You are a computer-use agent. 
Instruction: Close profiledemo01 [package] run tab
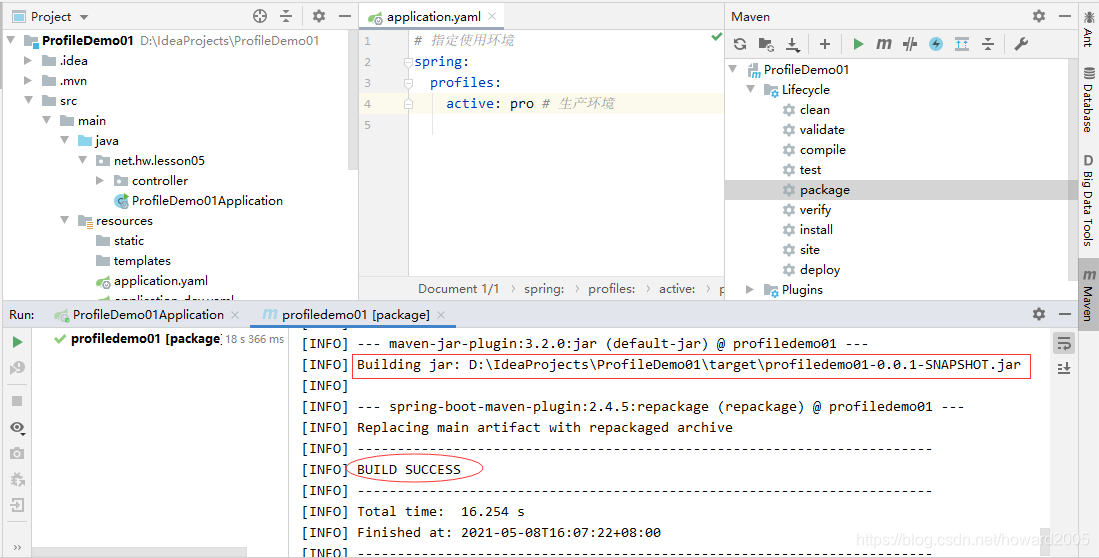pos(441,315)
